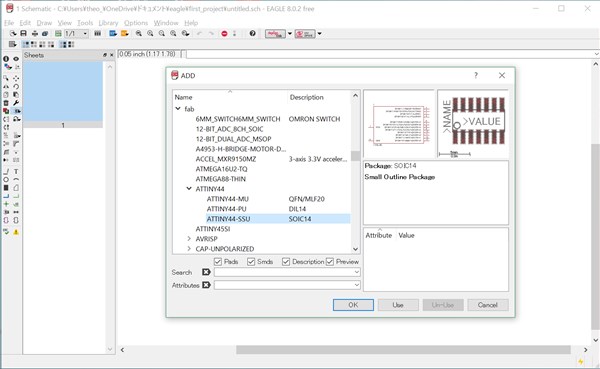Select the Text tool in sidebar

click(16, 171)
